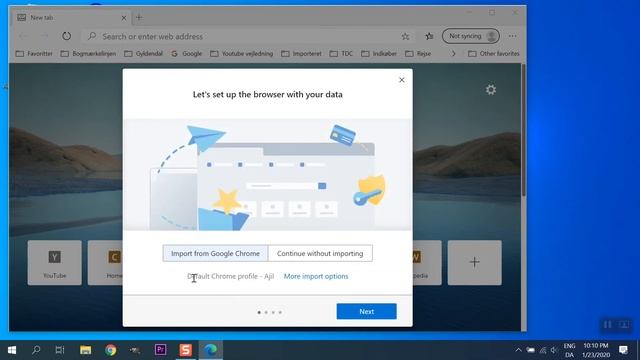Close the New tab tab
The width and height of the screenshot is (640, 360).
click(124, 18)
